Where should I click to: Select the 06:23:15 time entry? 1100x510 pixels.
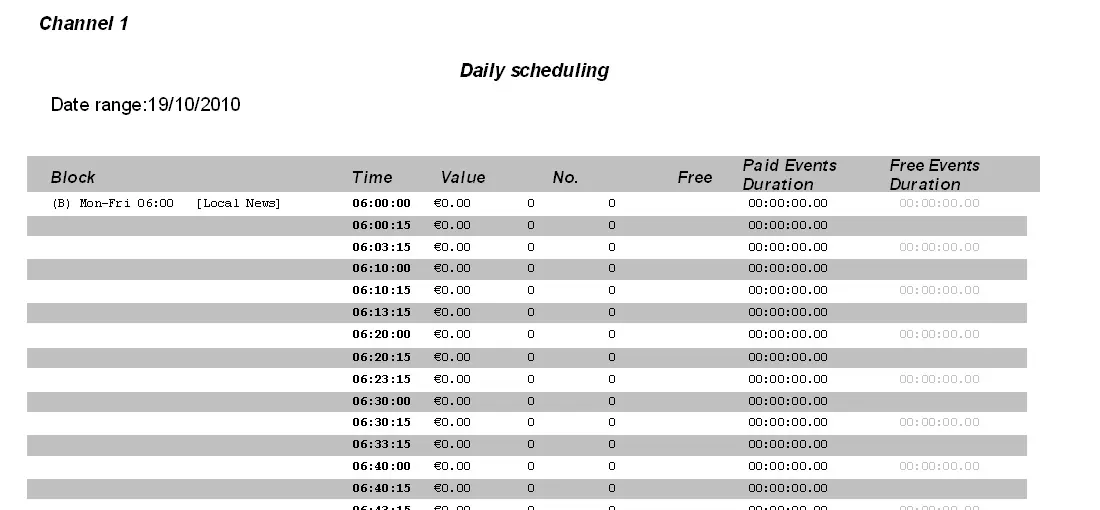(x=381, y=379)
